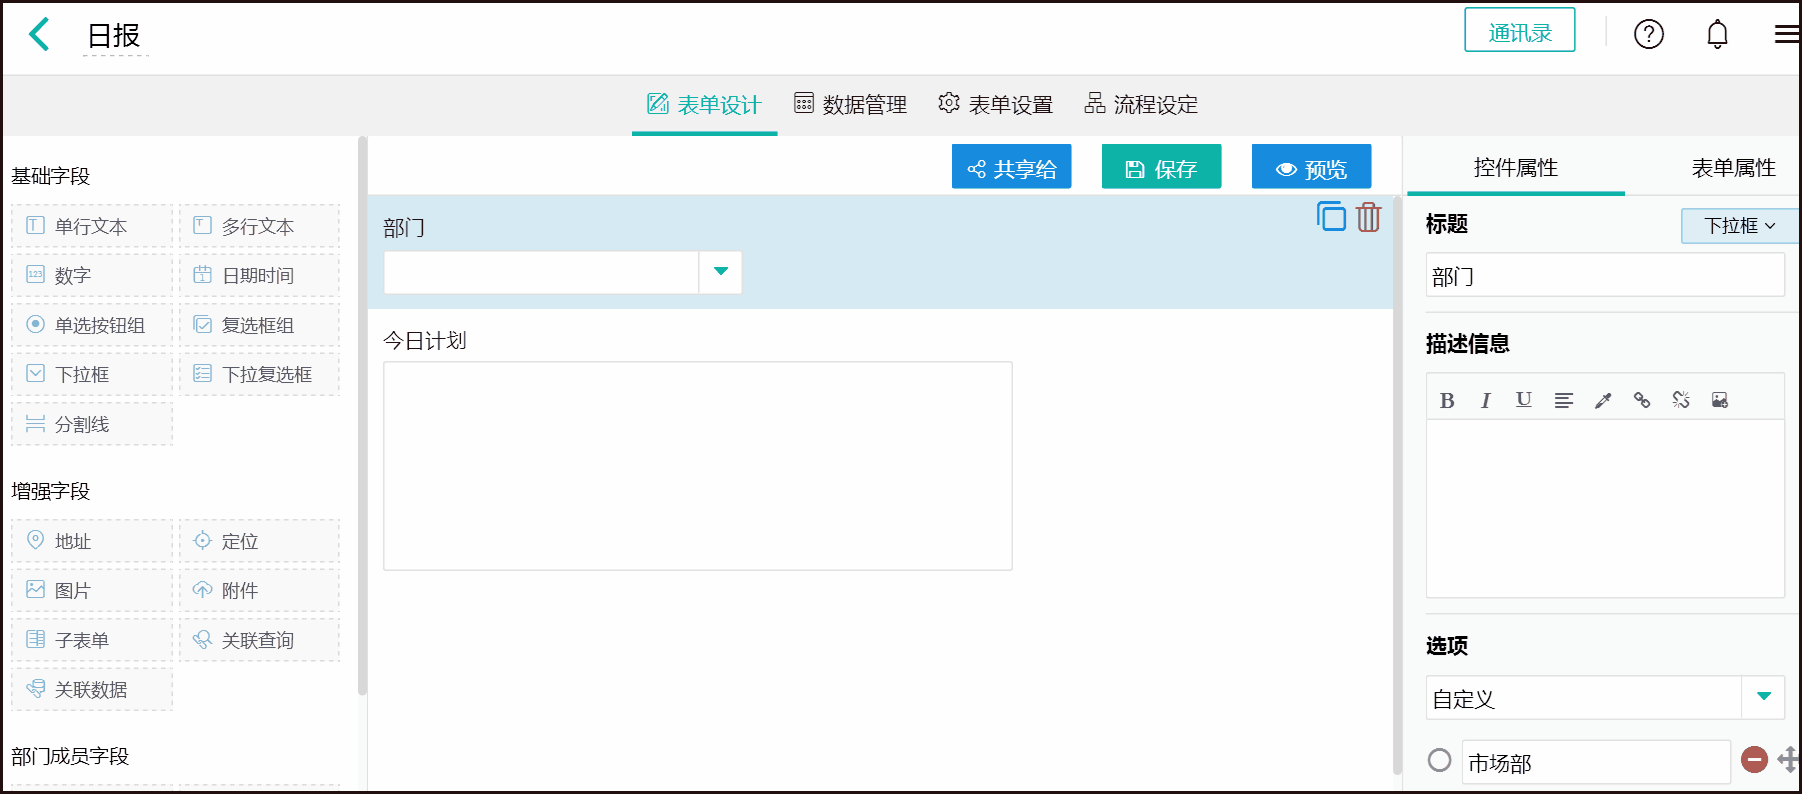Add a 关联数据 field
Screen dimensions: 1802x794
92,689
